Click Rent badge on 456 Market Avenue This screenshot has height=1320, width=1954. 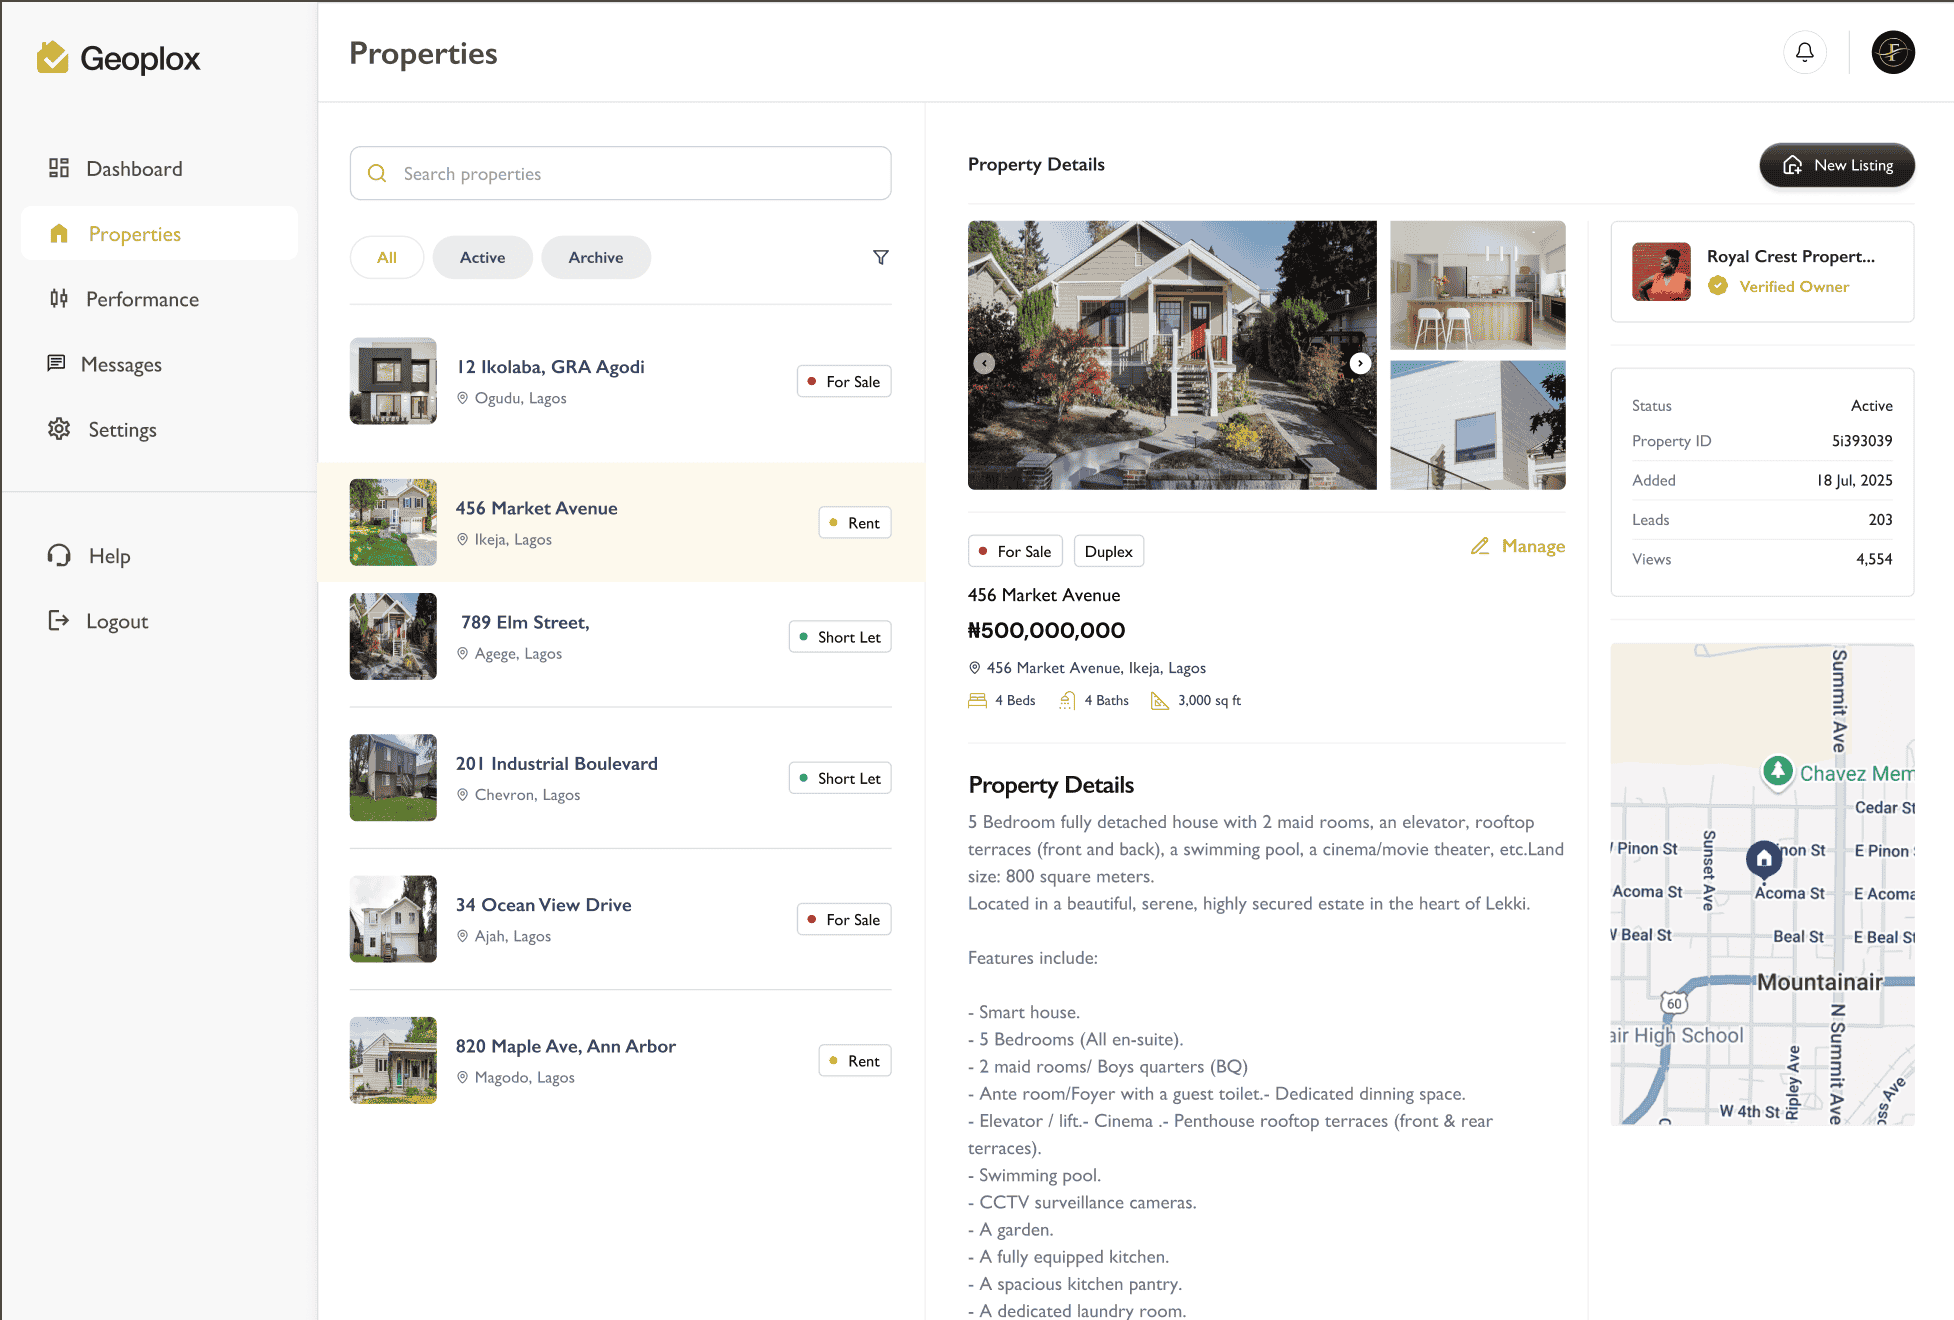(x=855, y=522)
